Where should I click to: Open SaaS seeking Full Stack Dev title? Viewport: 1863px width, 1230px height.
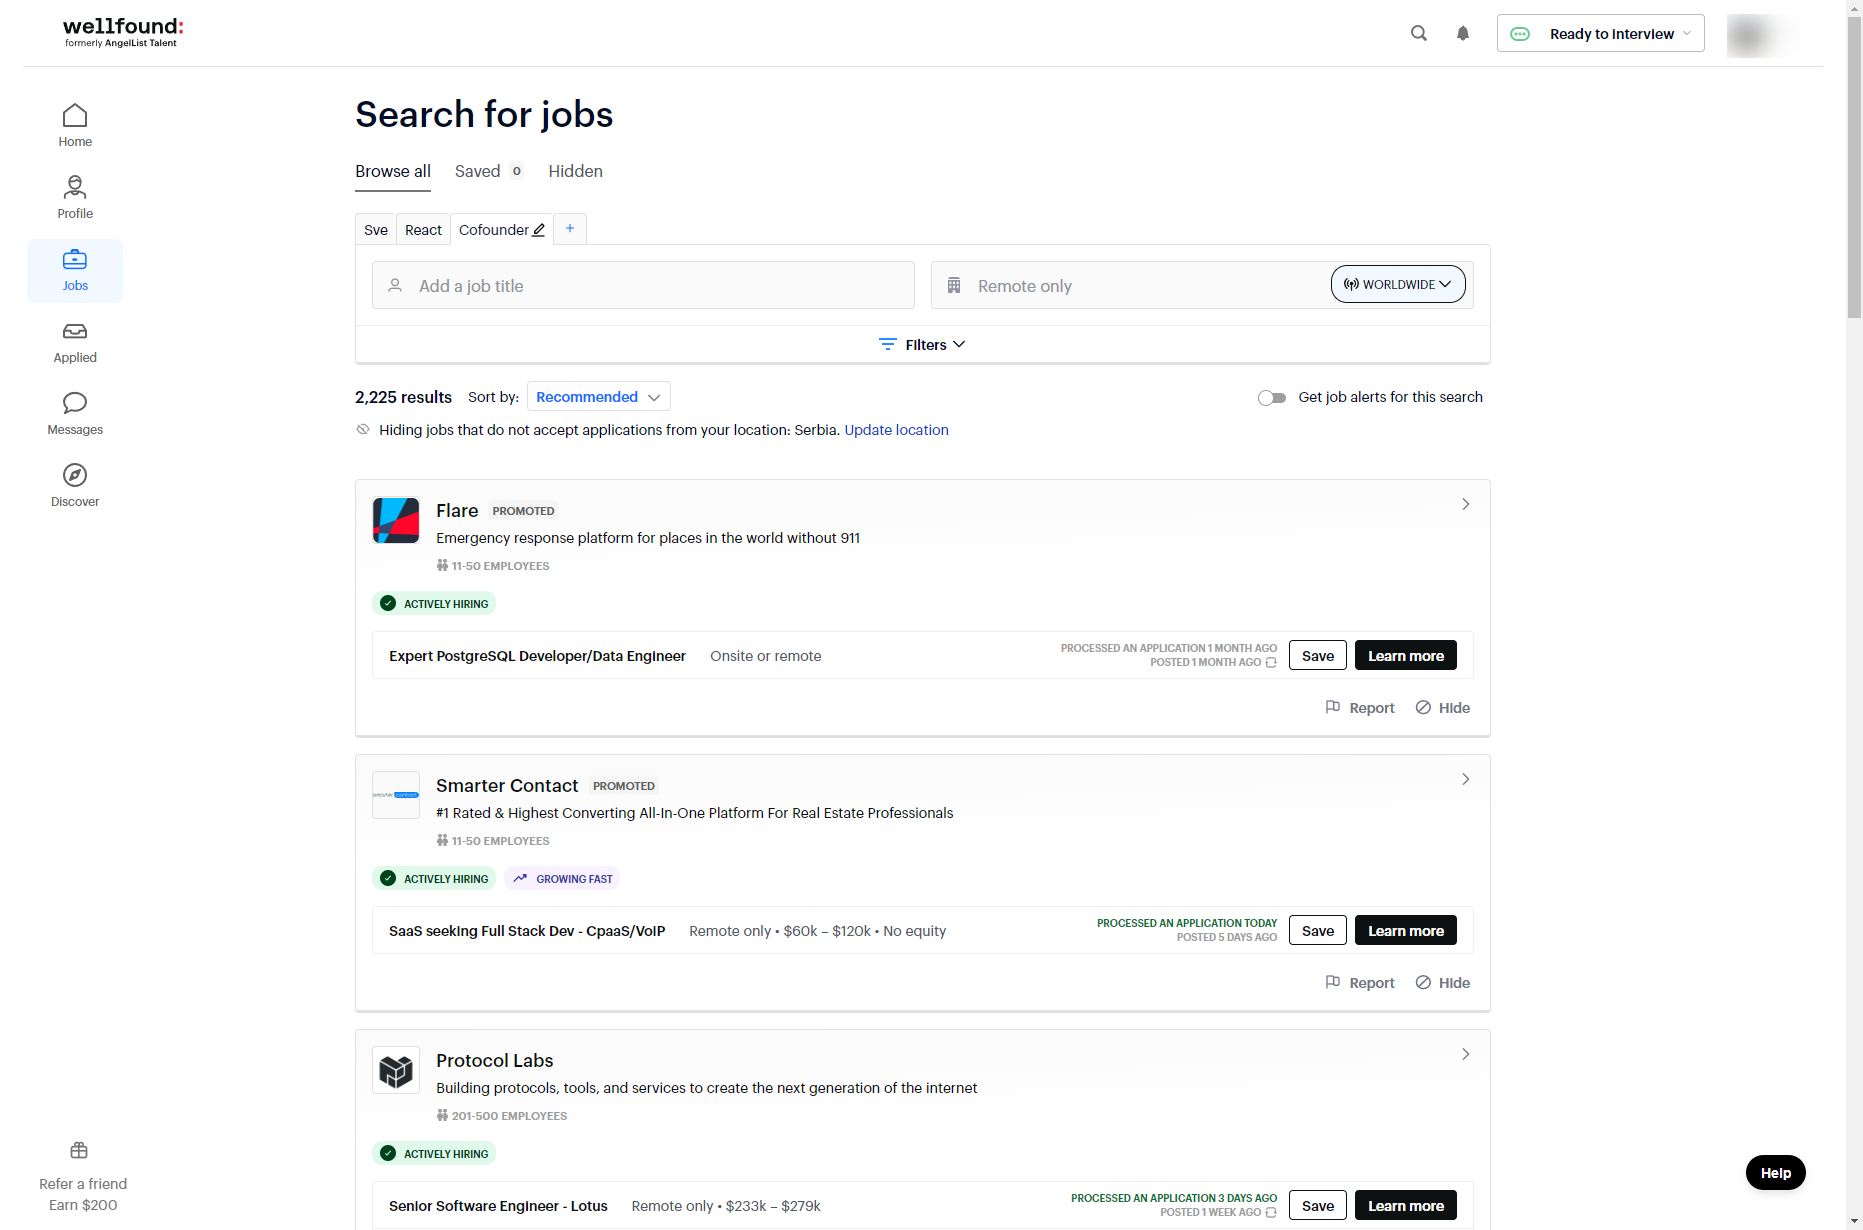click(x=527, y=931)
